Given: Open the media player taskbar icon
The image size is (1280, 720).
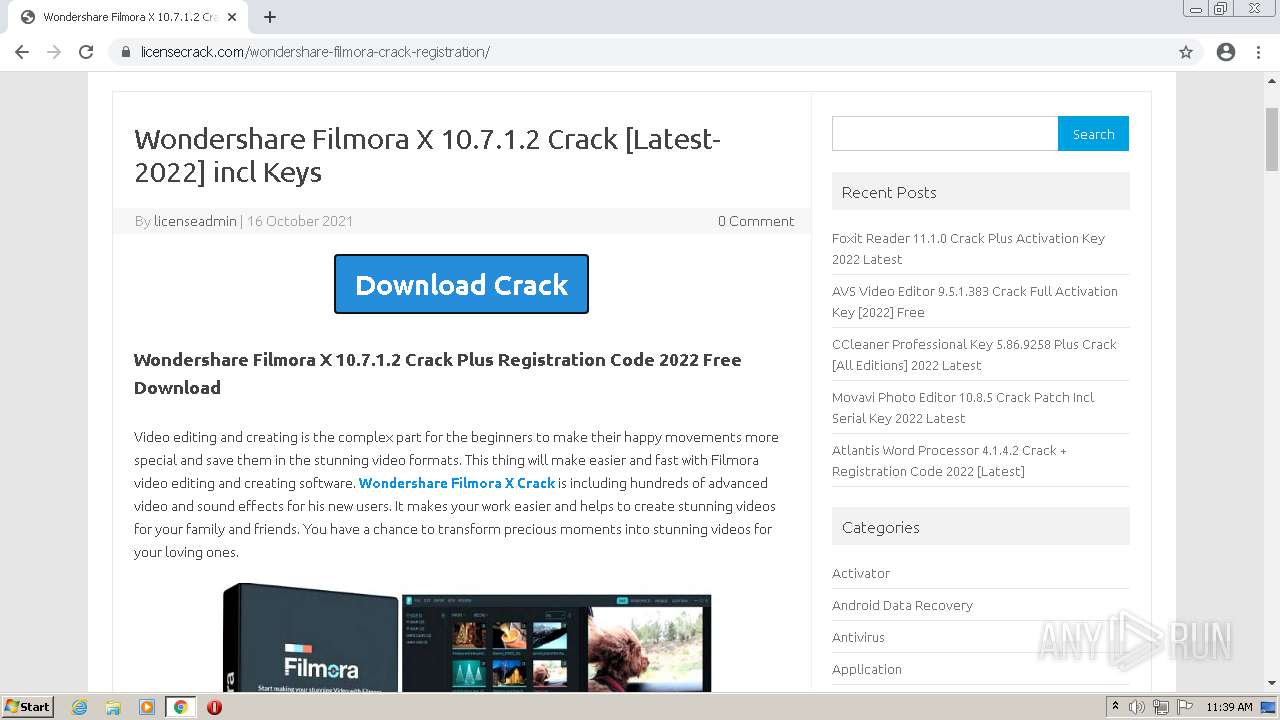Looking at the screenshot, I should (147, 707).
